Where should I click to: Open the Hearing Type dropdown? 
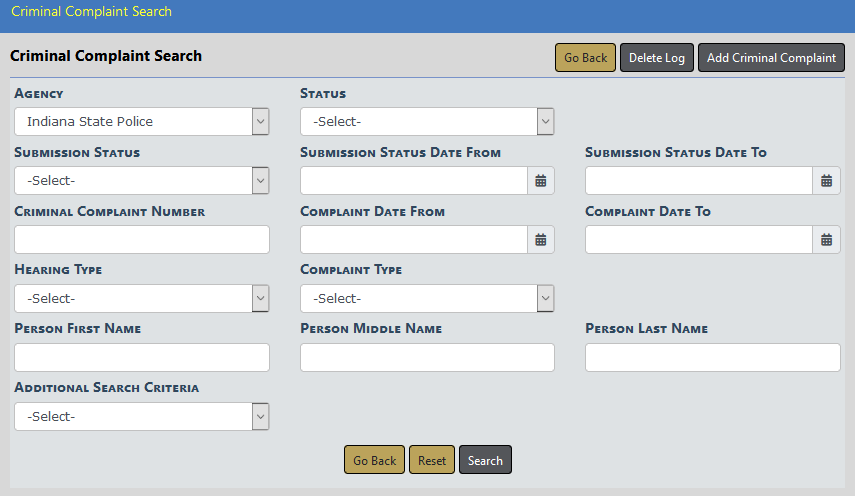142,299
